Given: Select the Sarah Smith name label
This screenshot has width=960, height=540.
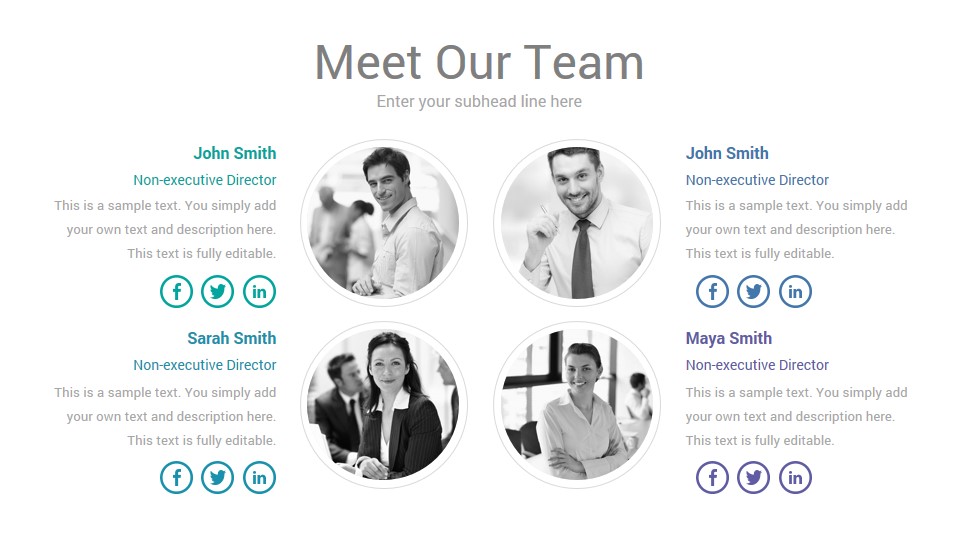Looking at the screenshot, I should (x=231, y=338).
